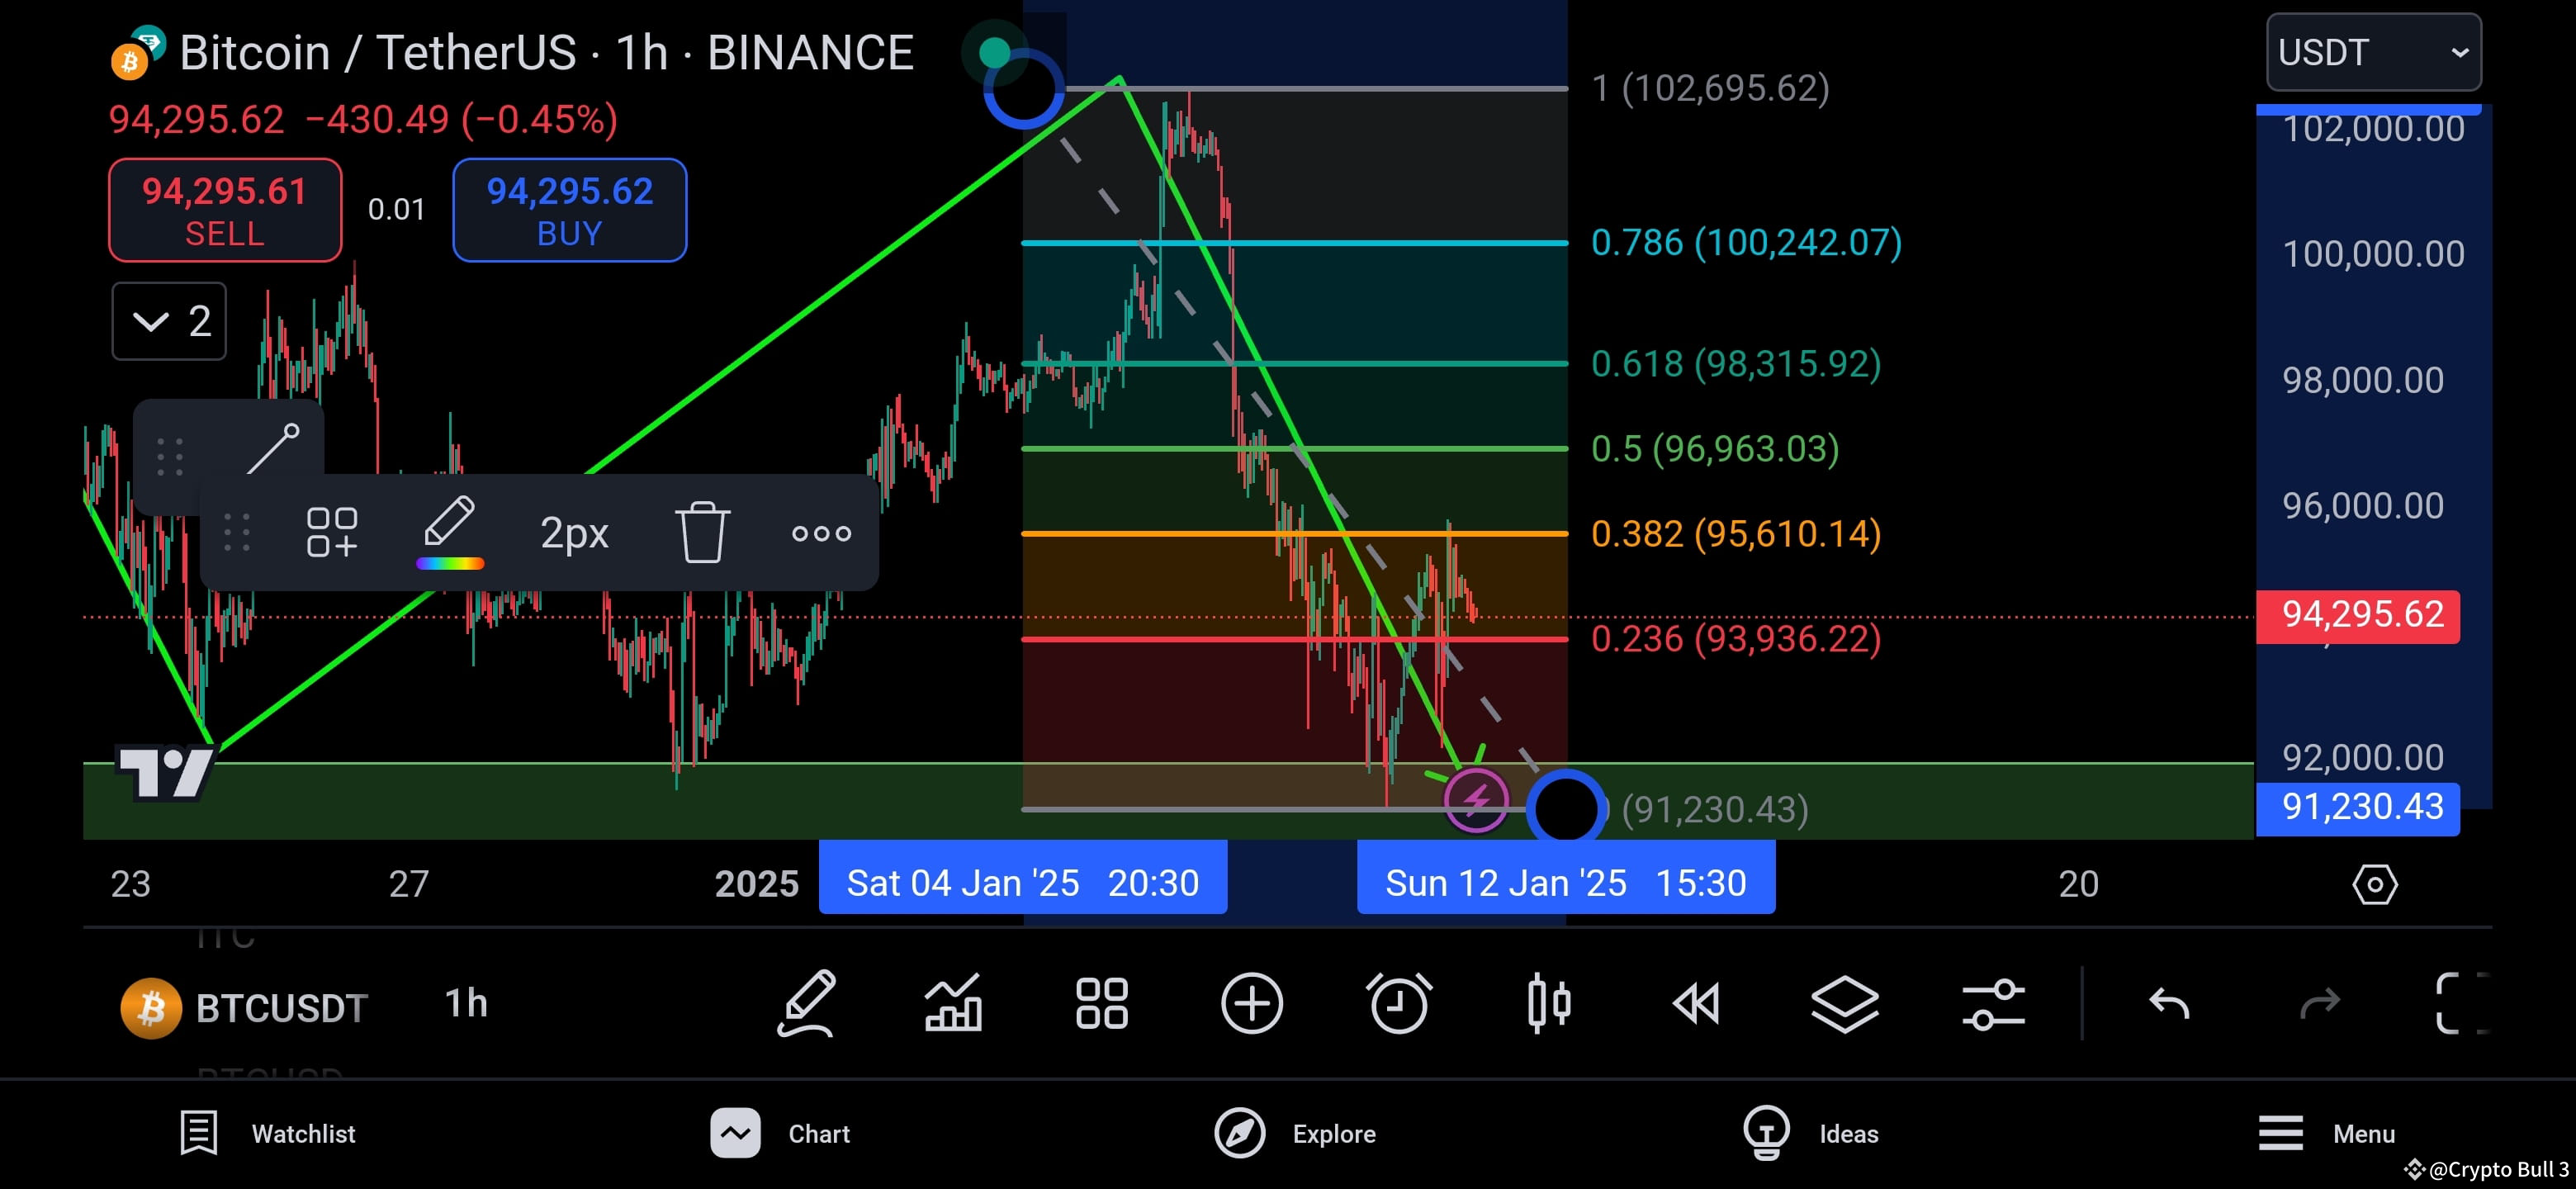Open the chart layout grid icon
The image size is (2576, 1189).
[x=1101, y=1004]
